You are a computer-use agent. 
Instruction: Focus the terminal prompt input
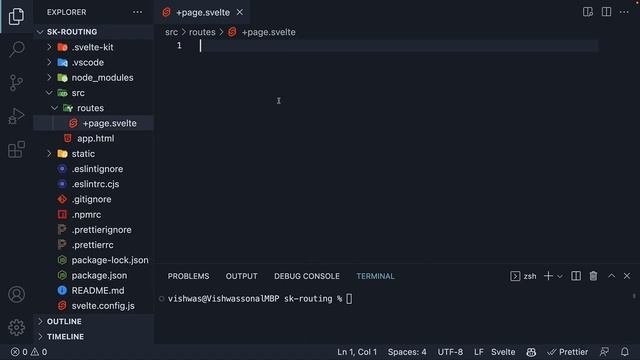[349, 299]
